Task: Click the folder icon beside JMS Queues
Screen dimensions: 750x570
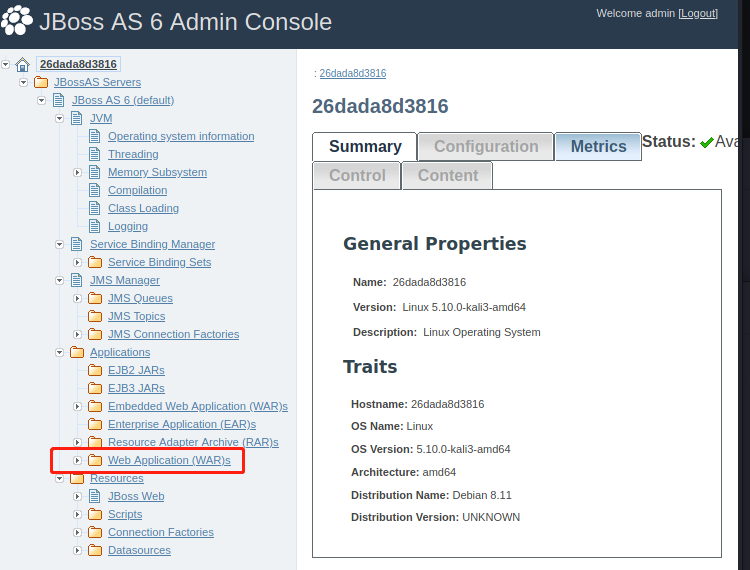Action: [x=95, y=298]
